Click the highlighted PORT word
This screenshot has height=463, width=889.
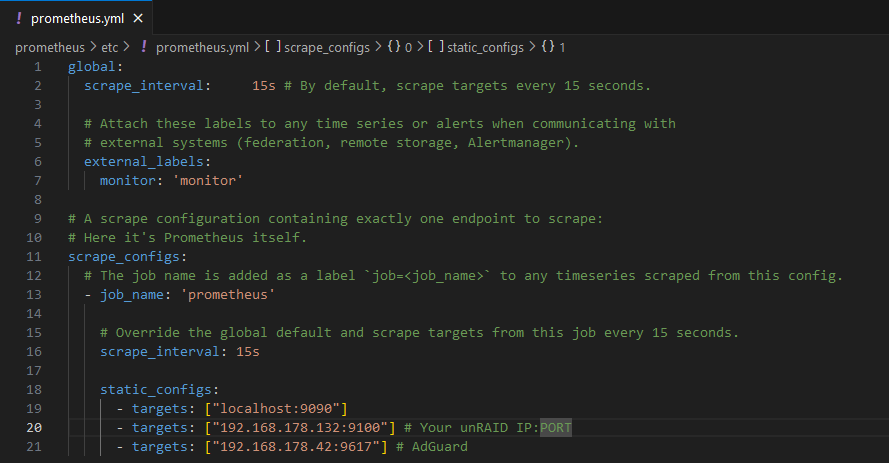[556, 428]
